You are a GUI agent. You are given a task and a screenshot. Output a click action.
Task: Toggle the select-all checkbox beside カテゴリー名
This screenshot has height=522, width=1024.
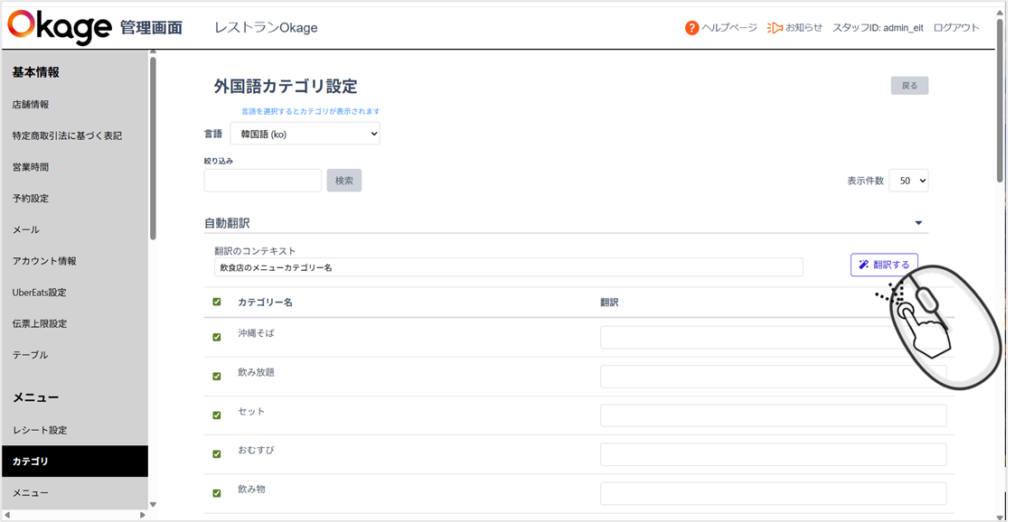pyautogui.click(x=217, y=302)
